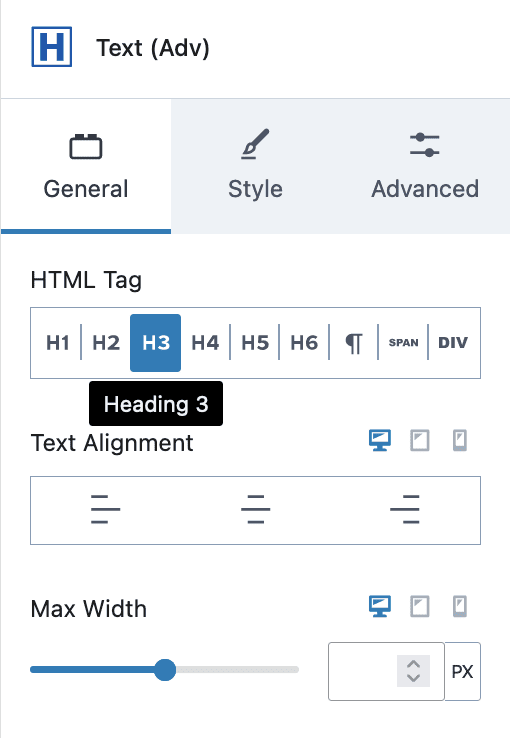
Task: Click tablet device icon for Max Width
Action: 420,606
